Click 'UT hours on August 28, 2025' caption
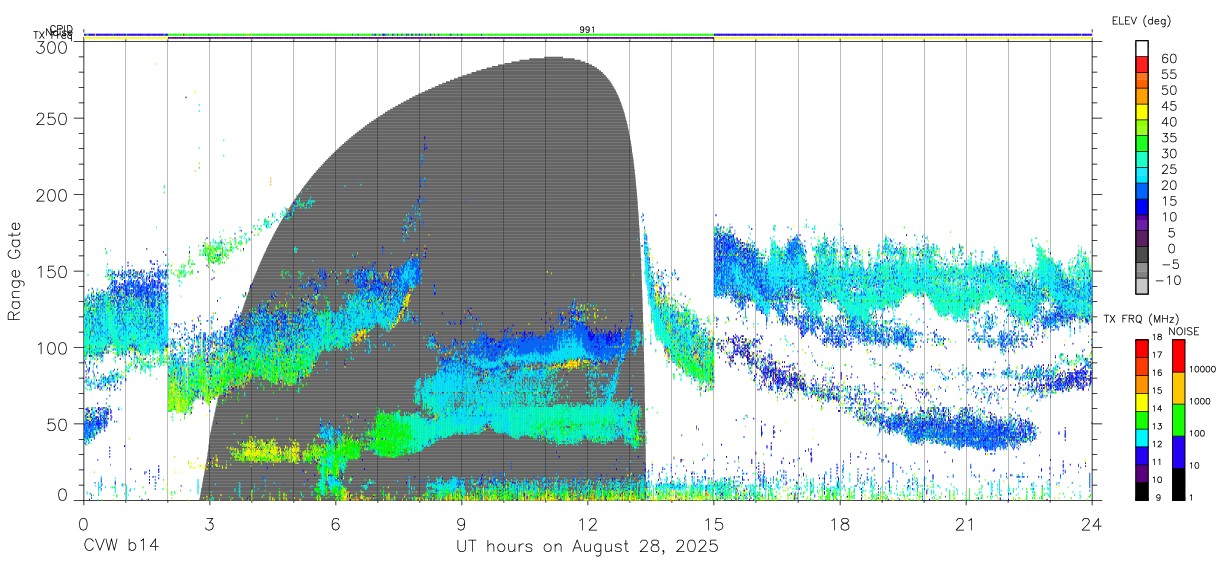 tap(587, 547)
